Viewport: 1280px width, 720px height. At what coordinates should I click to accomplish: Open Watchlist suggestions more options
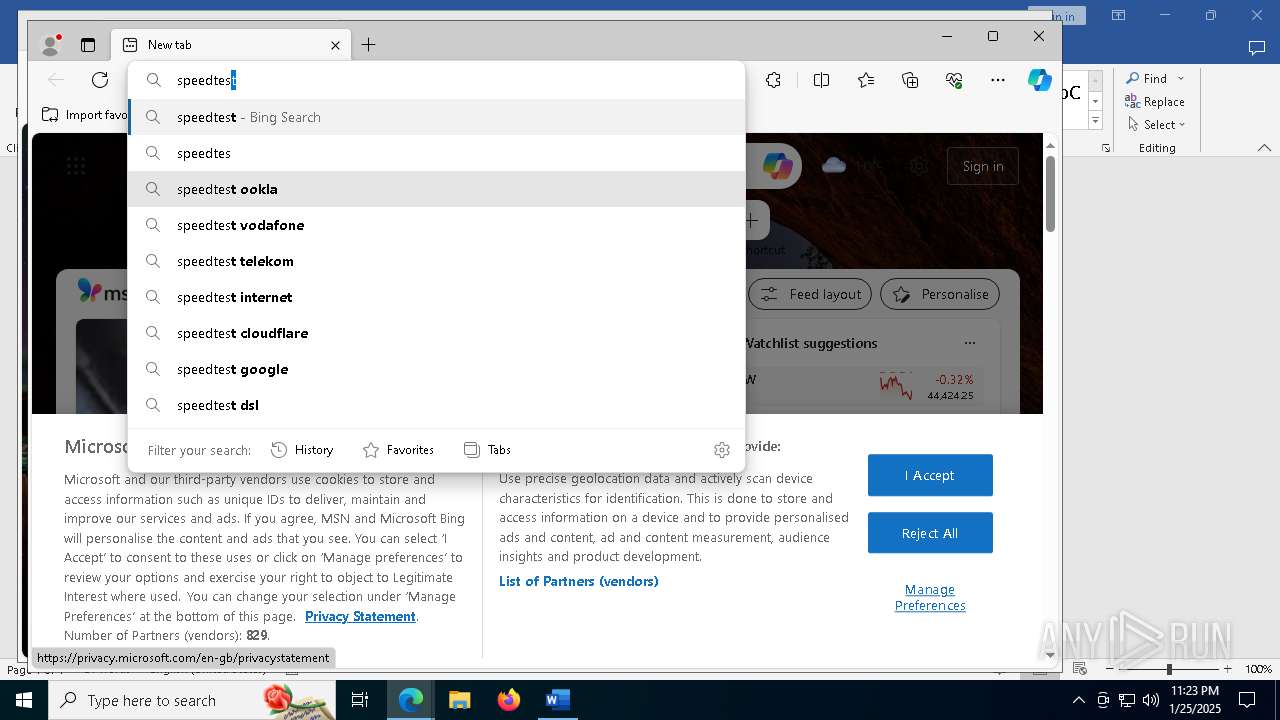(969, 343)
